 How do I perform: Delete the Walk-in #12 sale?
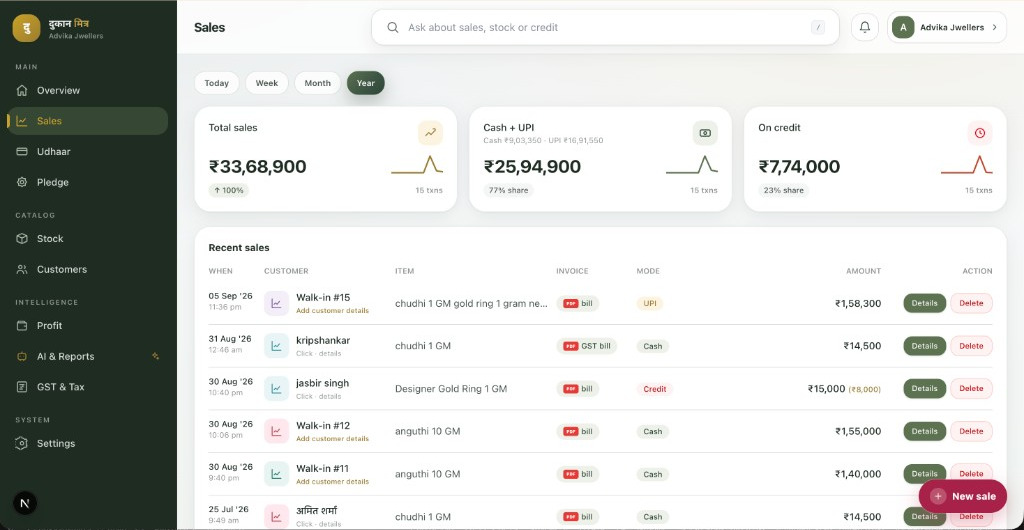click(x=971, y=431)
